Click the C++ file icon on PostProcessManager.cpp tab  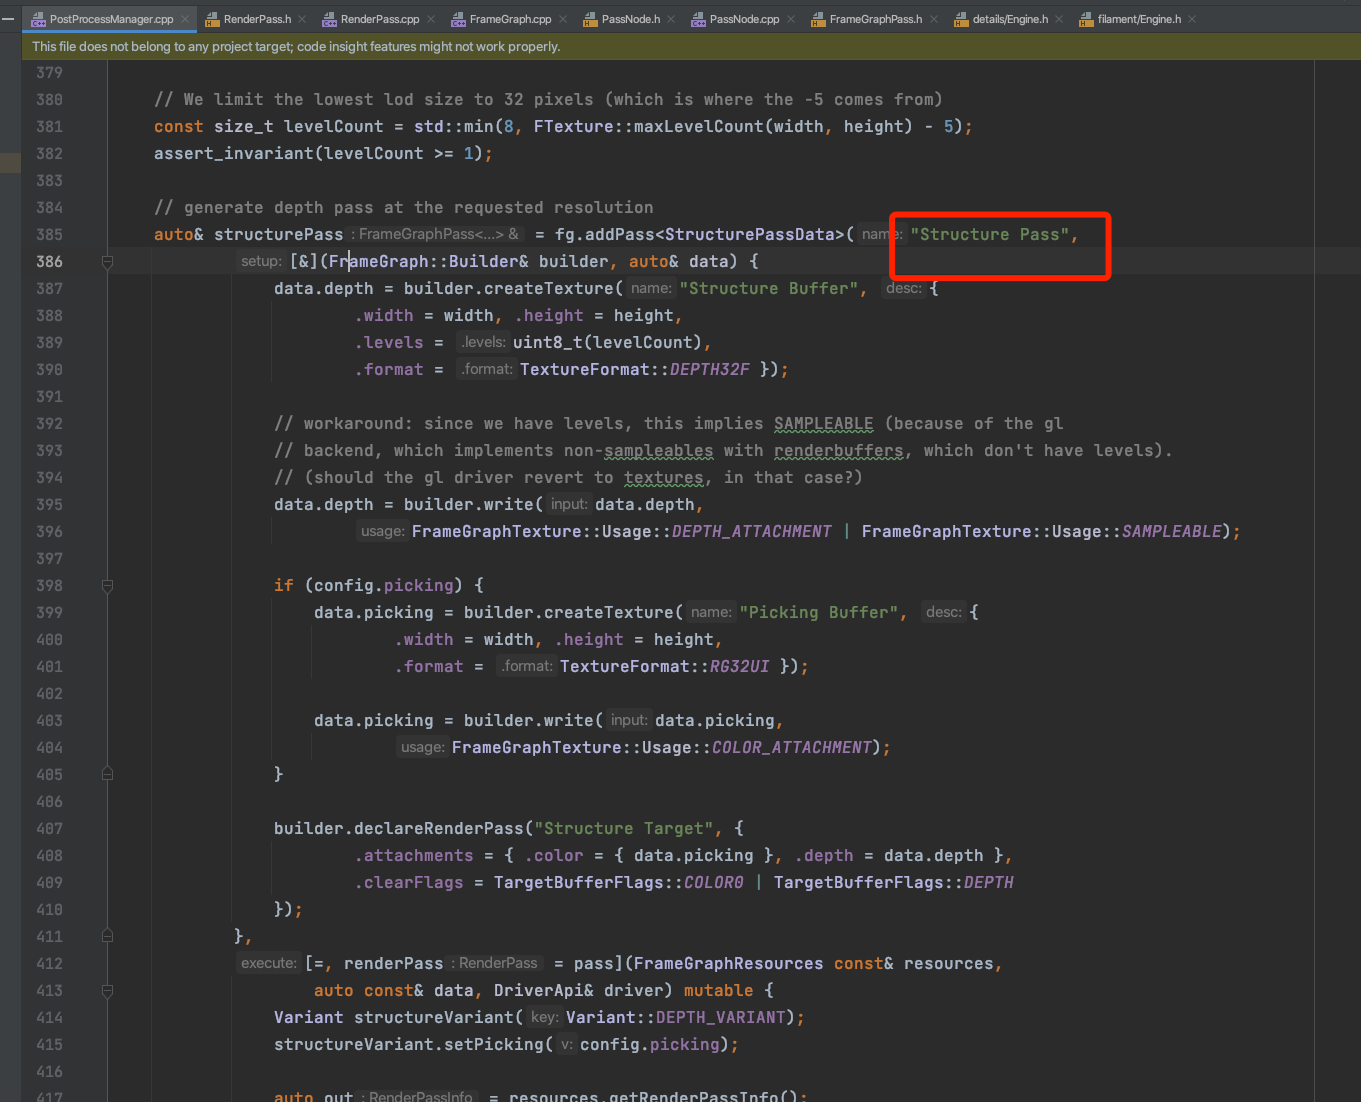(x=37, y=18)
